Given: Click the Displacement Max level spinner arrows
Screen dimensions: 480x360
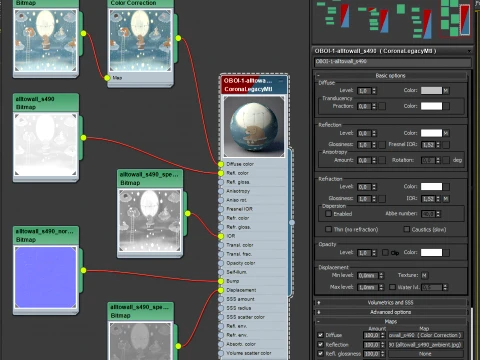Looking at the screenshot, I should 381,287.
